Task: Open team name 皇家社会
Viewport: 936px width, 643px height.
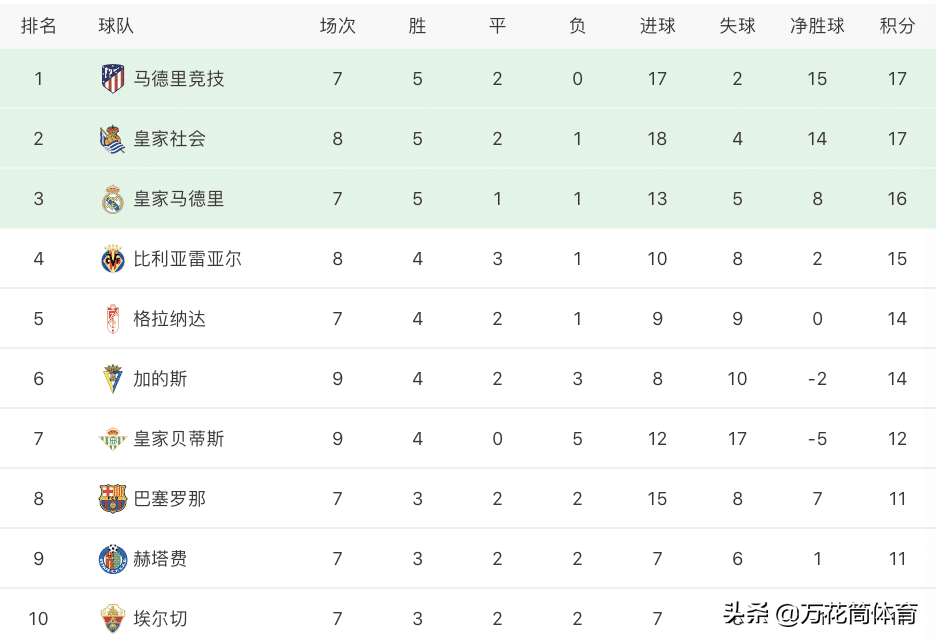Action: 170,139
